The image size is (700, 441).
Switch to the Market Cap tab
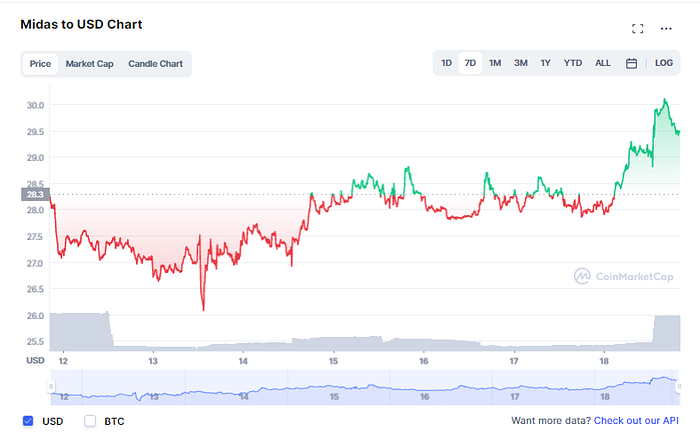tap(89, 64)
